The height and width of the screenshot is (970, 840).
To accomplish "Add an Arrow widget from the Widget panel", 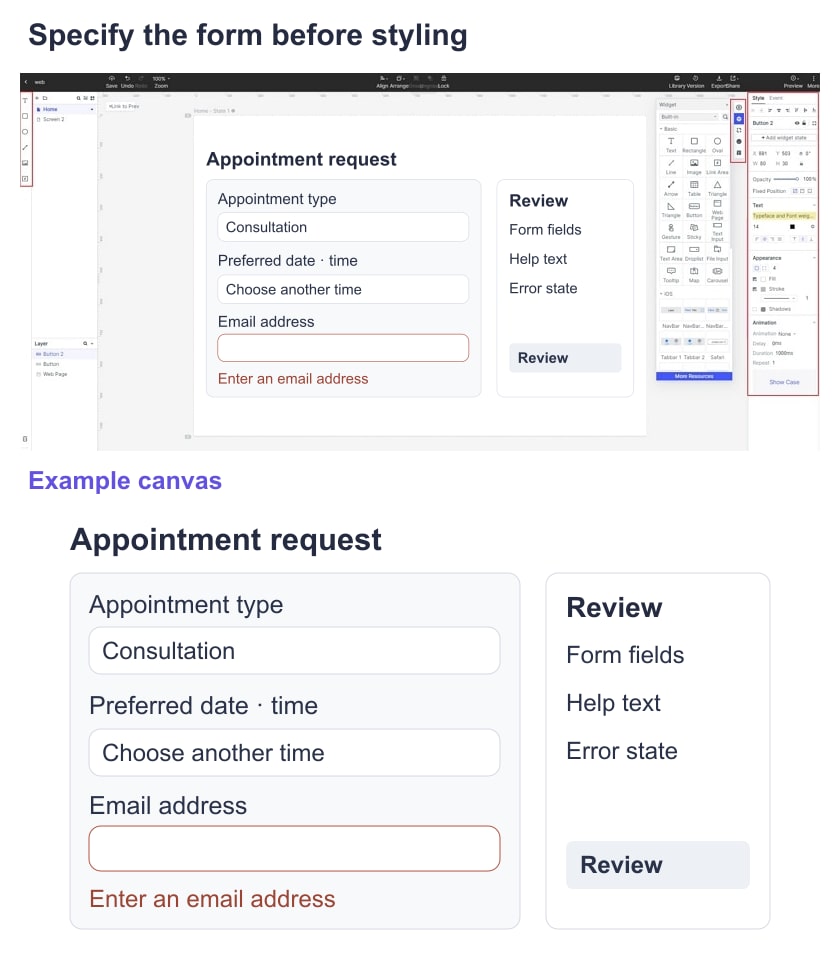I will [x=671, y=188].
